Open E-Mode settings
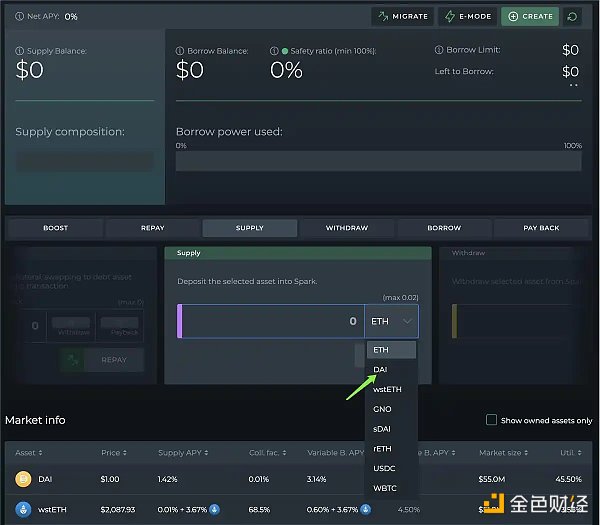The width and height of the screenshot is (600, 525). point(468,16)
